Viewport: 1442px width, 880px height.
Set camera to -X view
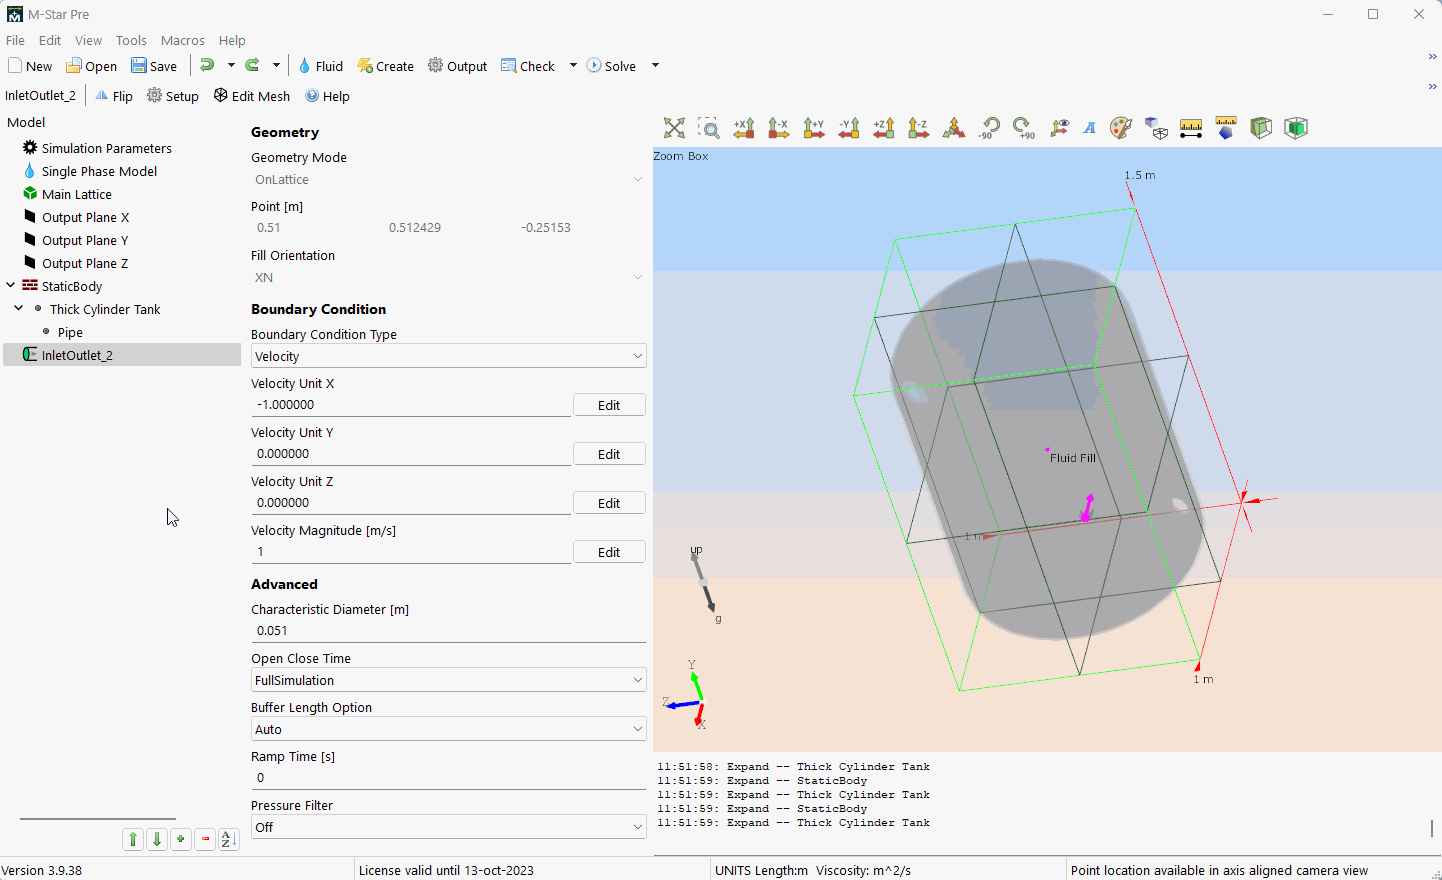coord(779,128)
